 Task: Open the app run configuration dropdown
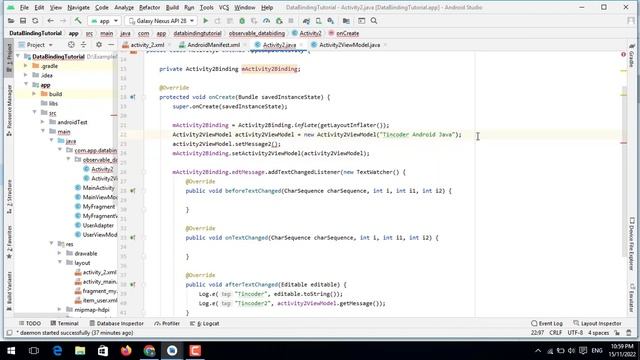pyautogui.click(x=104, y=21)
